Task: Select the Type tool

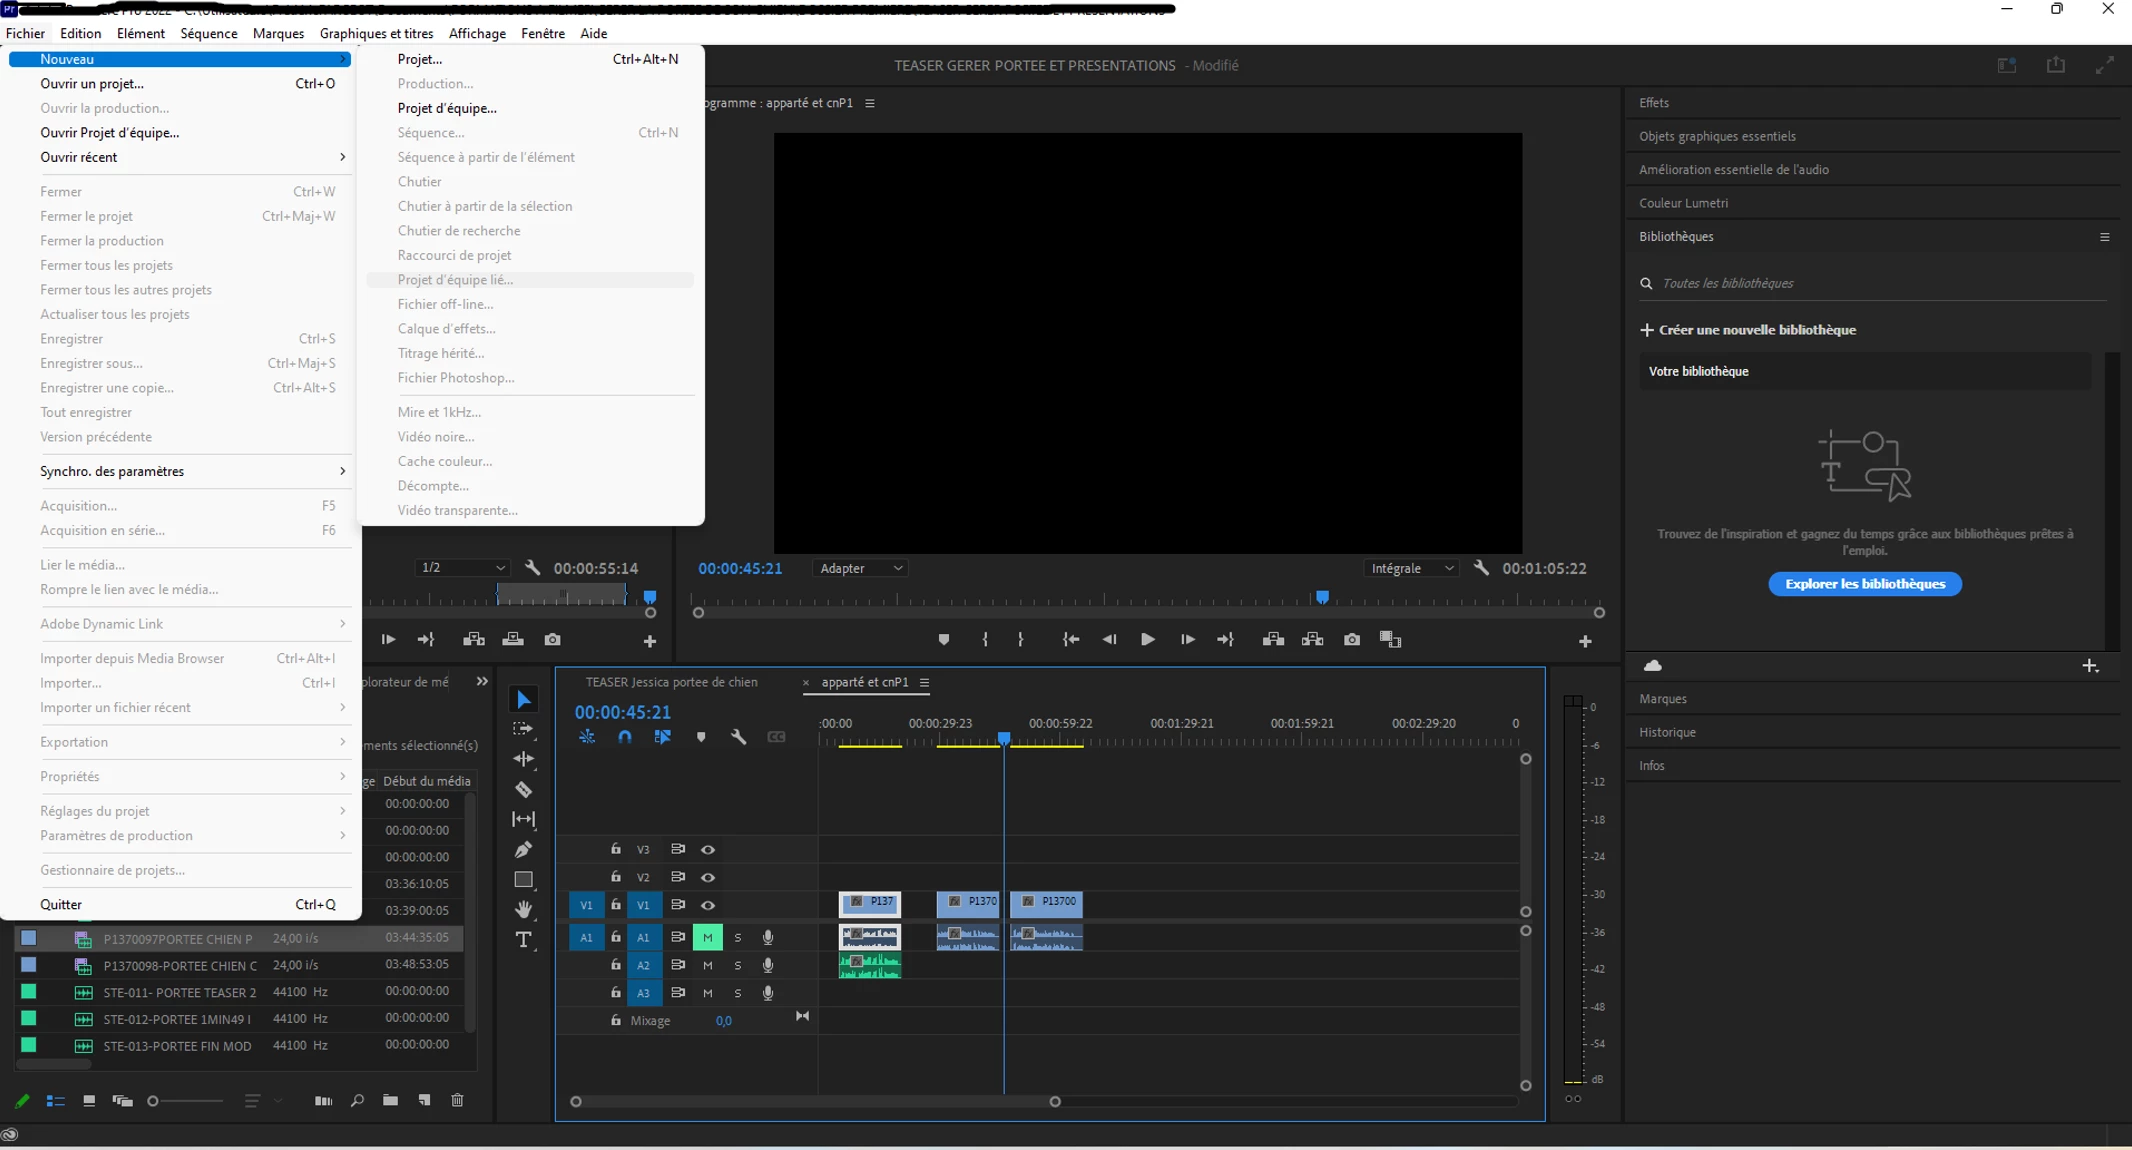Action: [523, 939]
